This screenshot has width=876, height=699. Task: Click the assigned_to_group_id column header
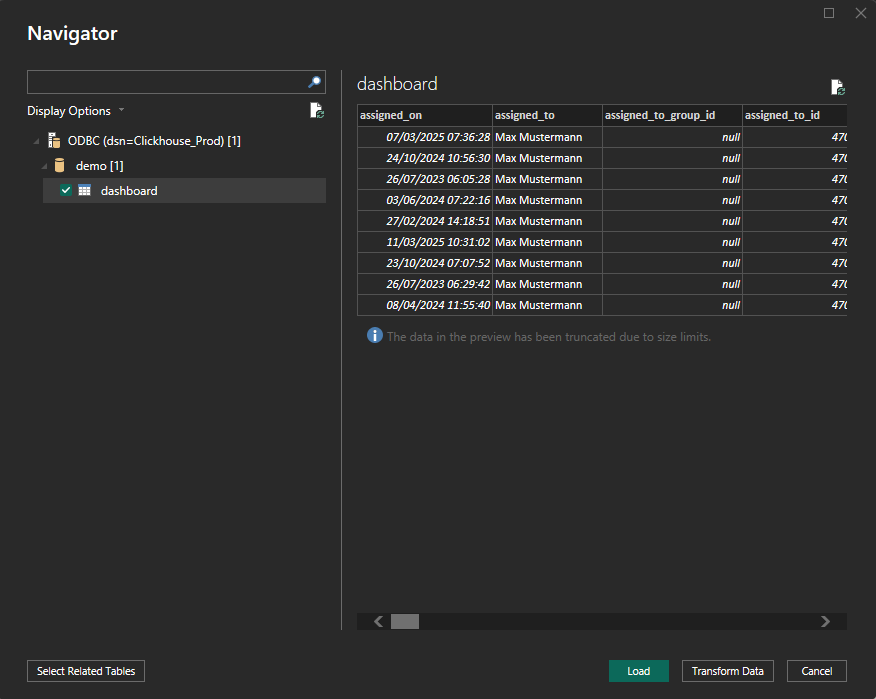[x=672, y=115]
